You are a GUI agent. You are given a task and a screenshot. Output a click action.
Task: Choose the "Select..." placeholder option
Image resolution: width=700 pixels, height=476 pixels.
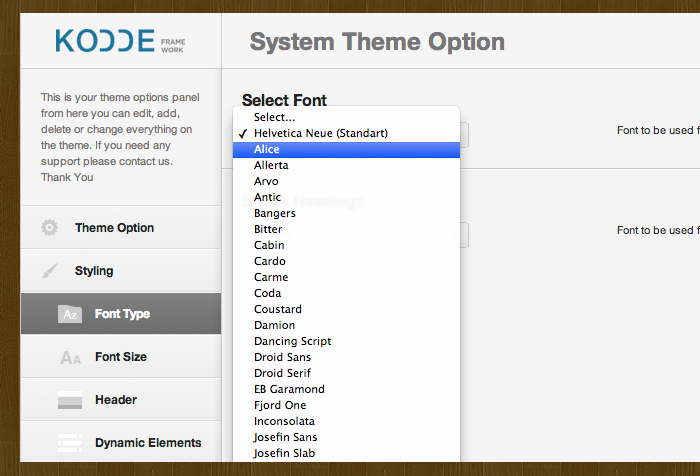274,117
